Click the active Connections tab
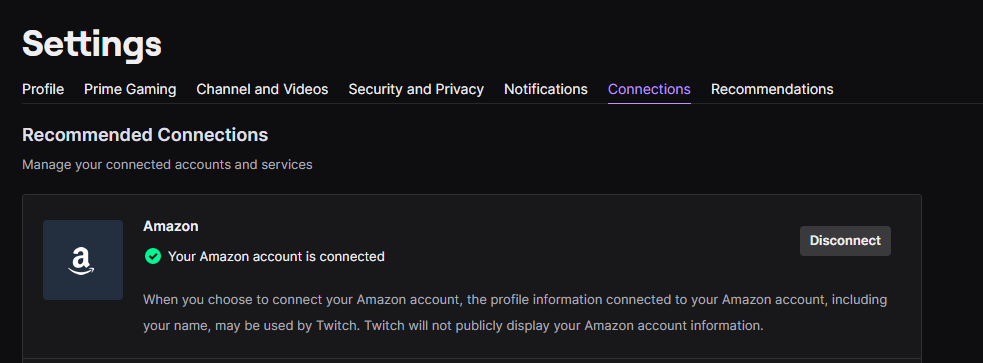 pyautogui.click(x=649, y=90)
